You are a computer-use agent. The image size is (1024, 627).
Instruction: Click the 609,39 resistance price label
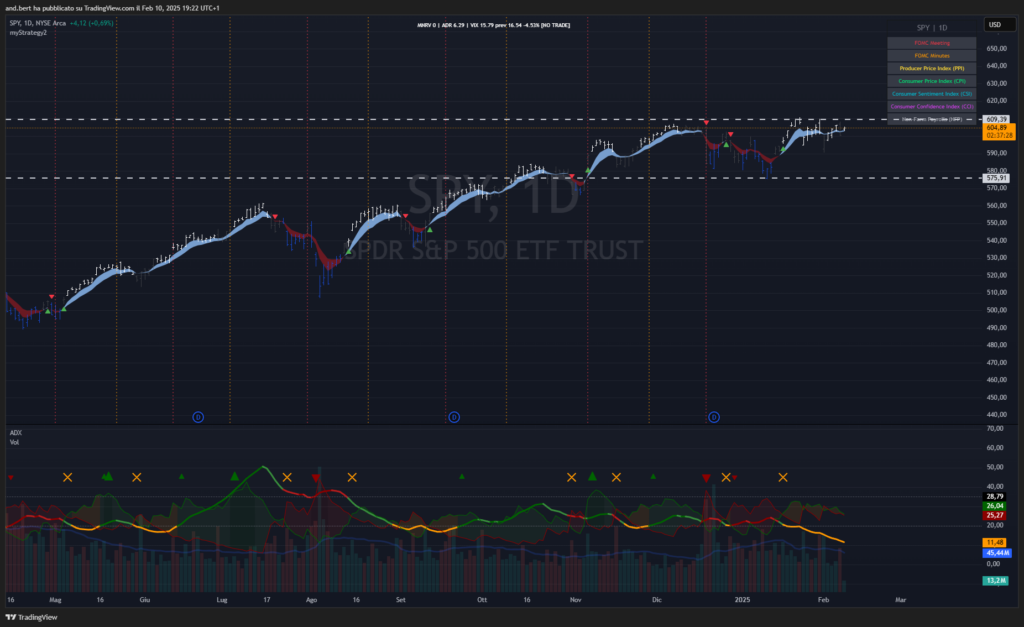tap(996, 119)
